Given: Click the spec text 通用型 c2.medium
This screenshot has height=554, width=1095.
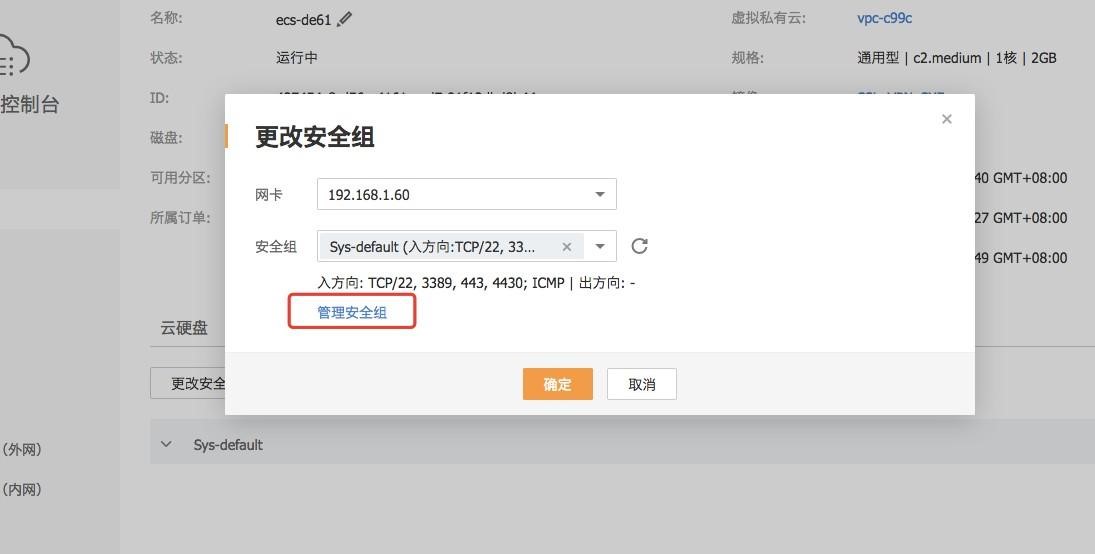Looking at the screenshot, I should pyautogui.click(x=957, y=58).
